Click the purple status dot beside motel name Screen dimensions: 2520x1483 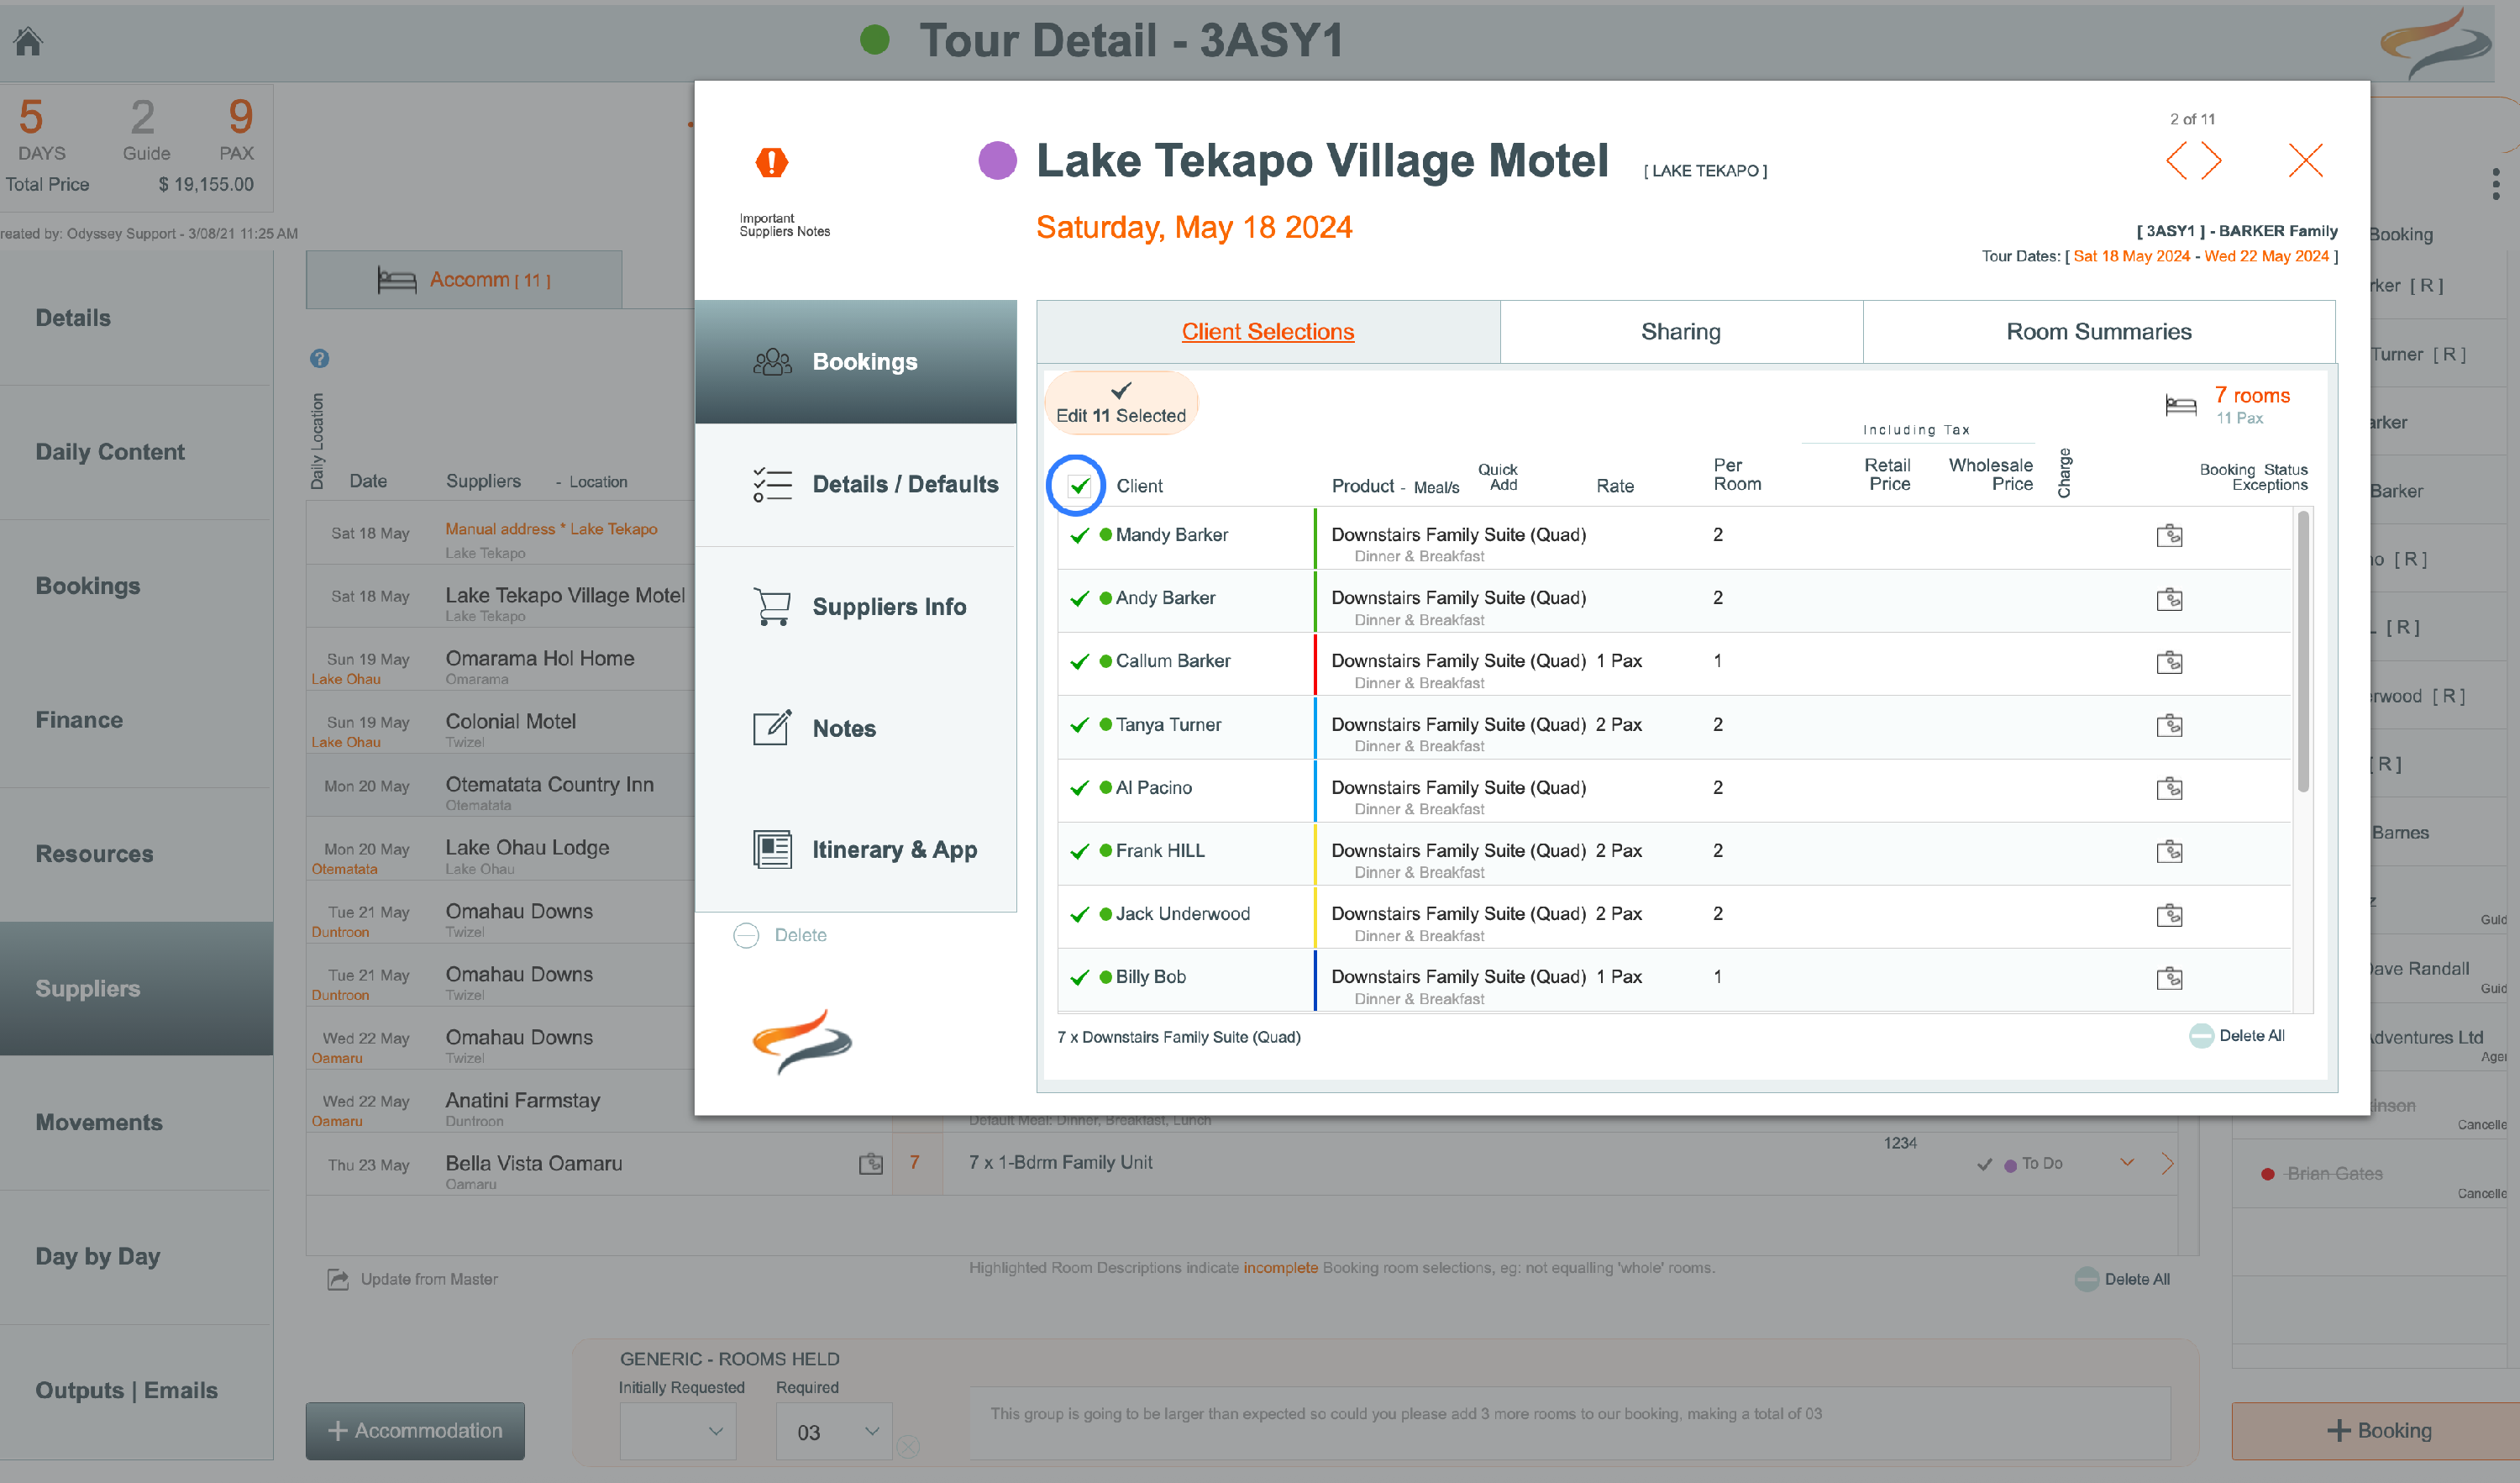(997, 161)
